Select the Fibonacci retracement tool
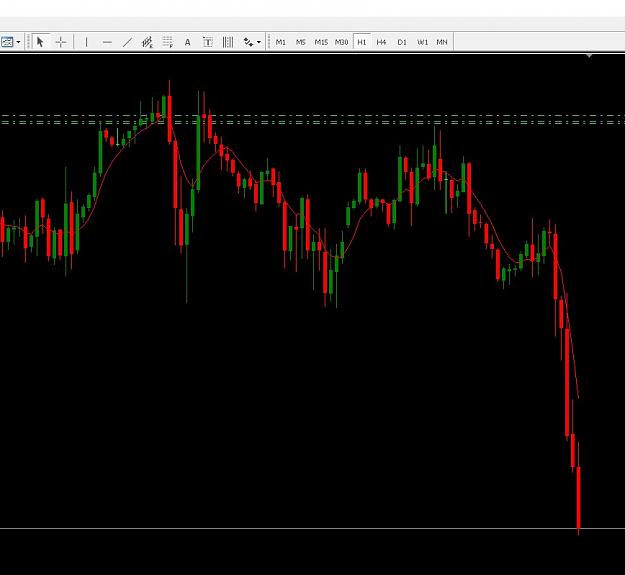The width and height of the screenshot is (625, 575). [168, 42]
